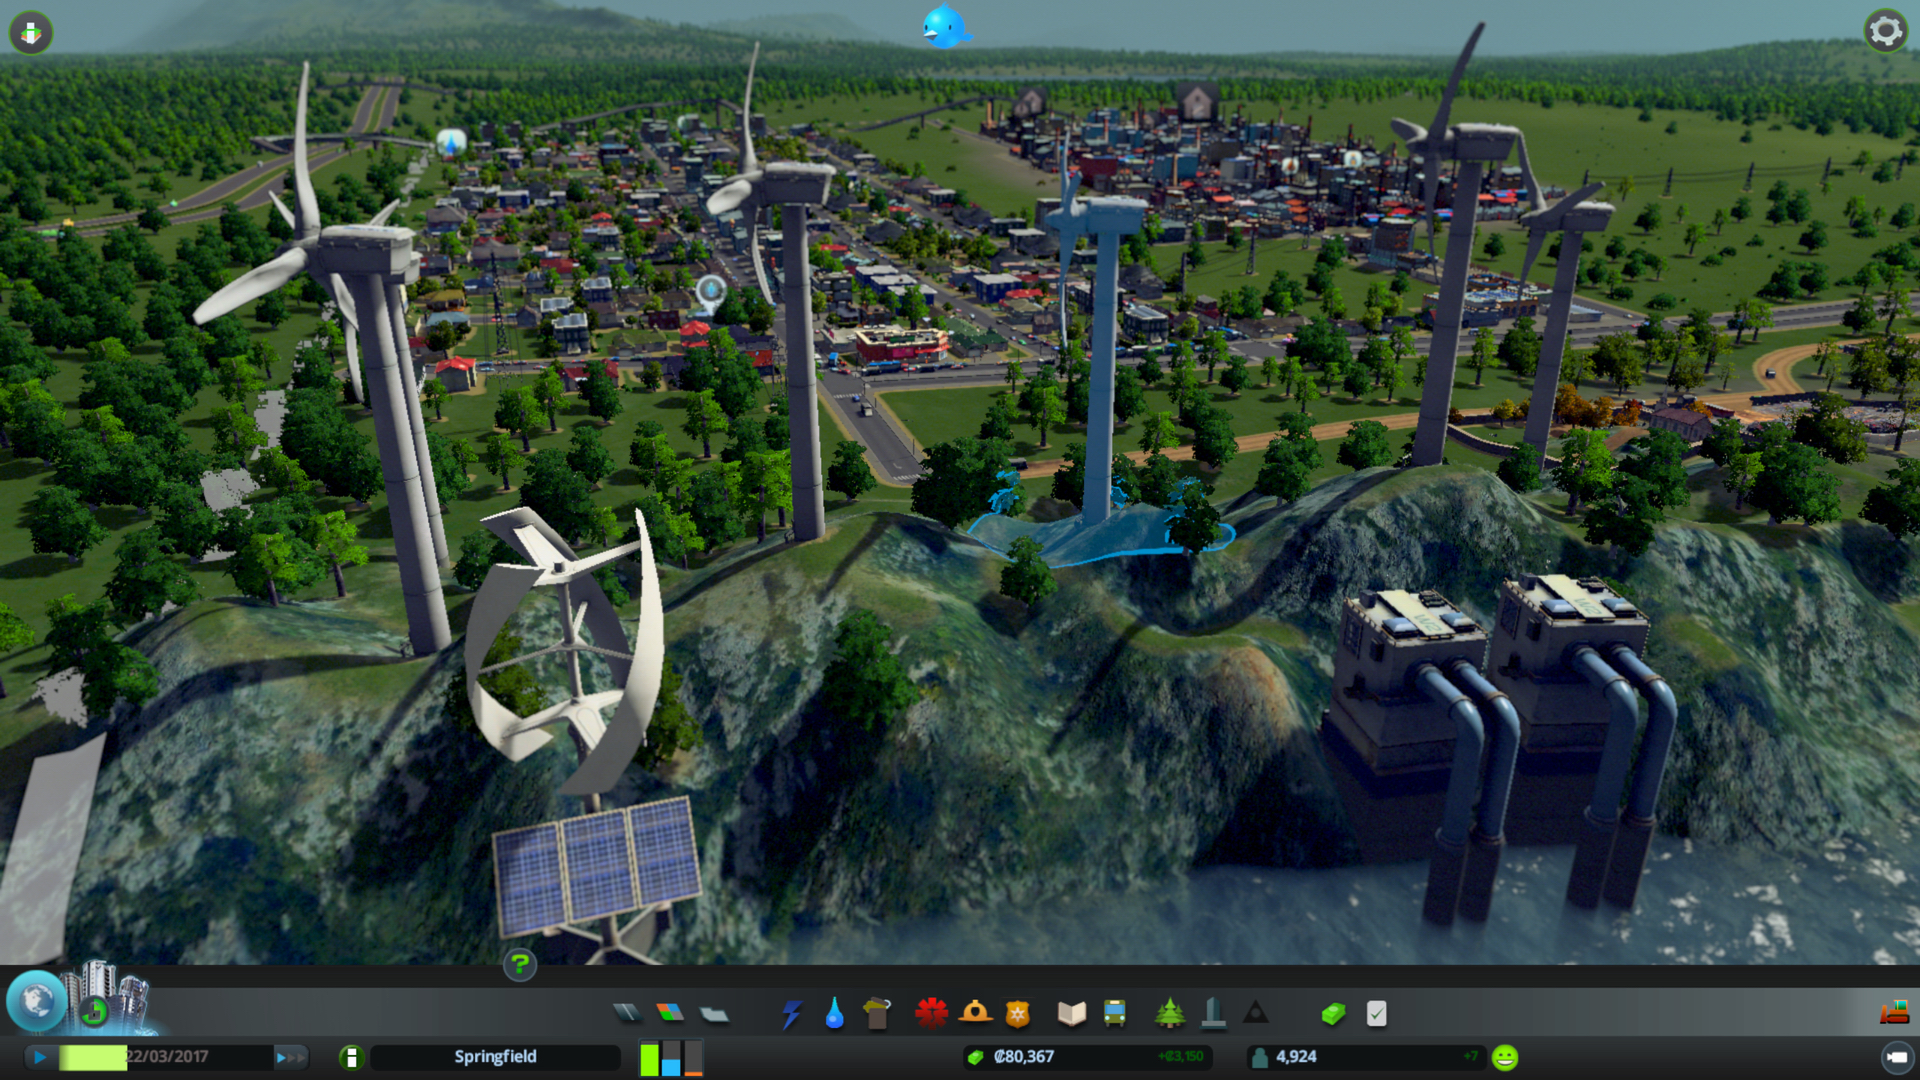Open the Unique Buildings menu
Screen dimensions: 1920x1080
(1213, 1013)
